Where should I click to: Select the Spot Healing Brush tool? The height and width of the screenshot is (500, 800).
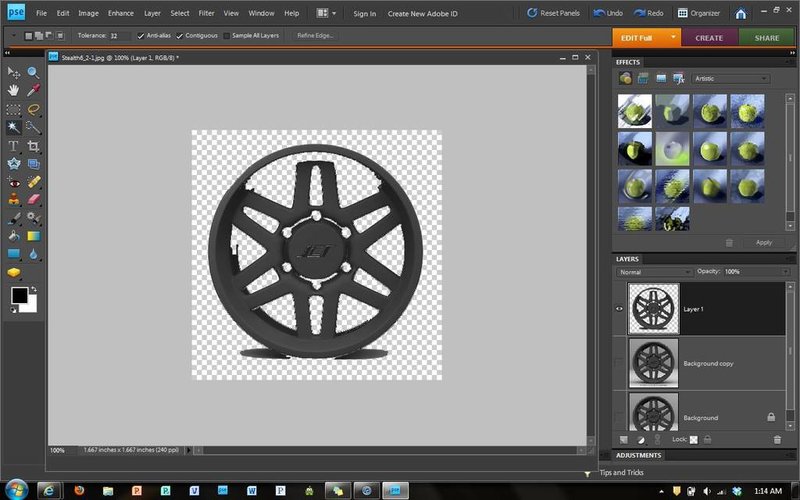pyautogui.click(x=33, y=182)
